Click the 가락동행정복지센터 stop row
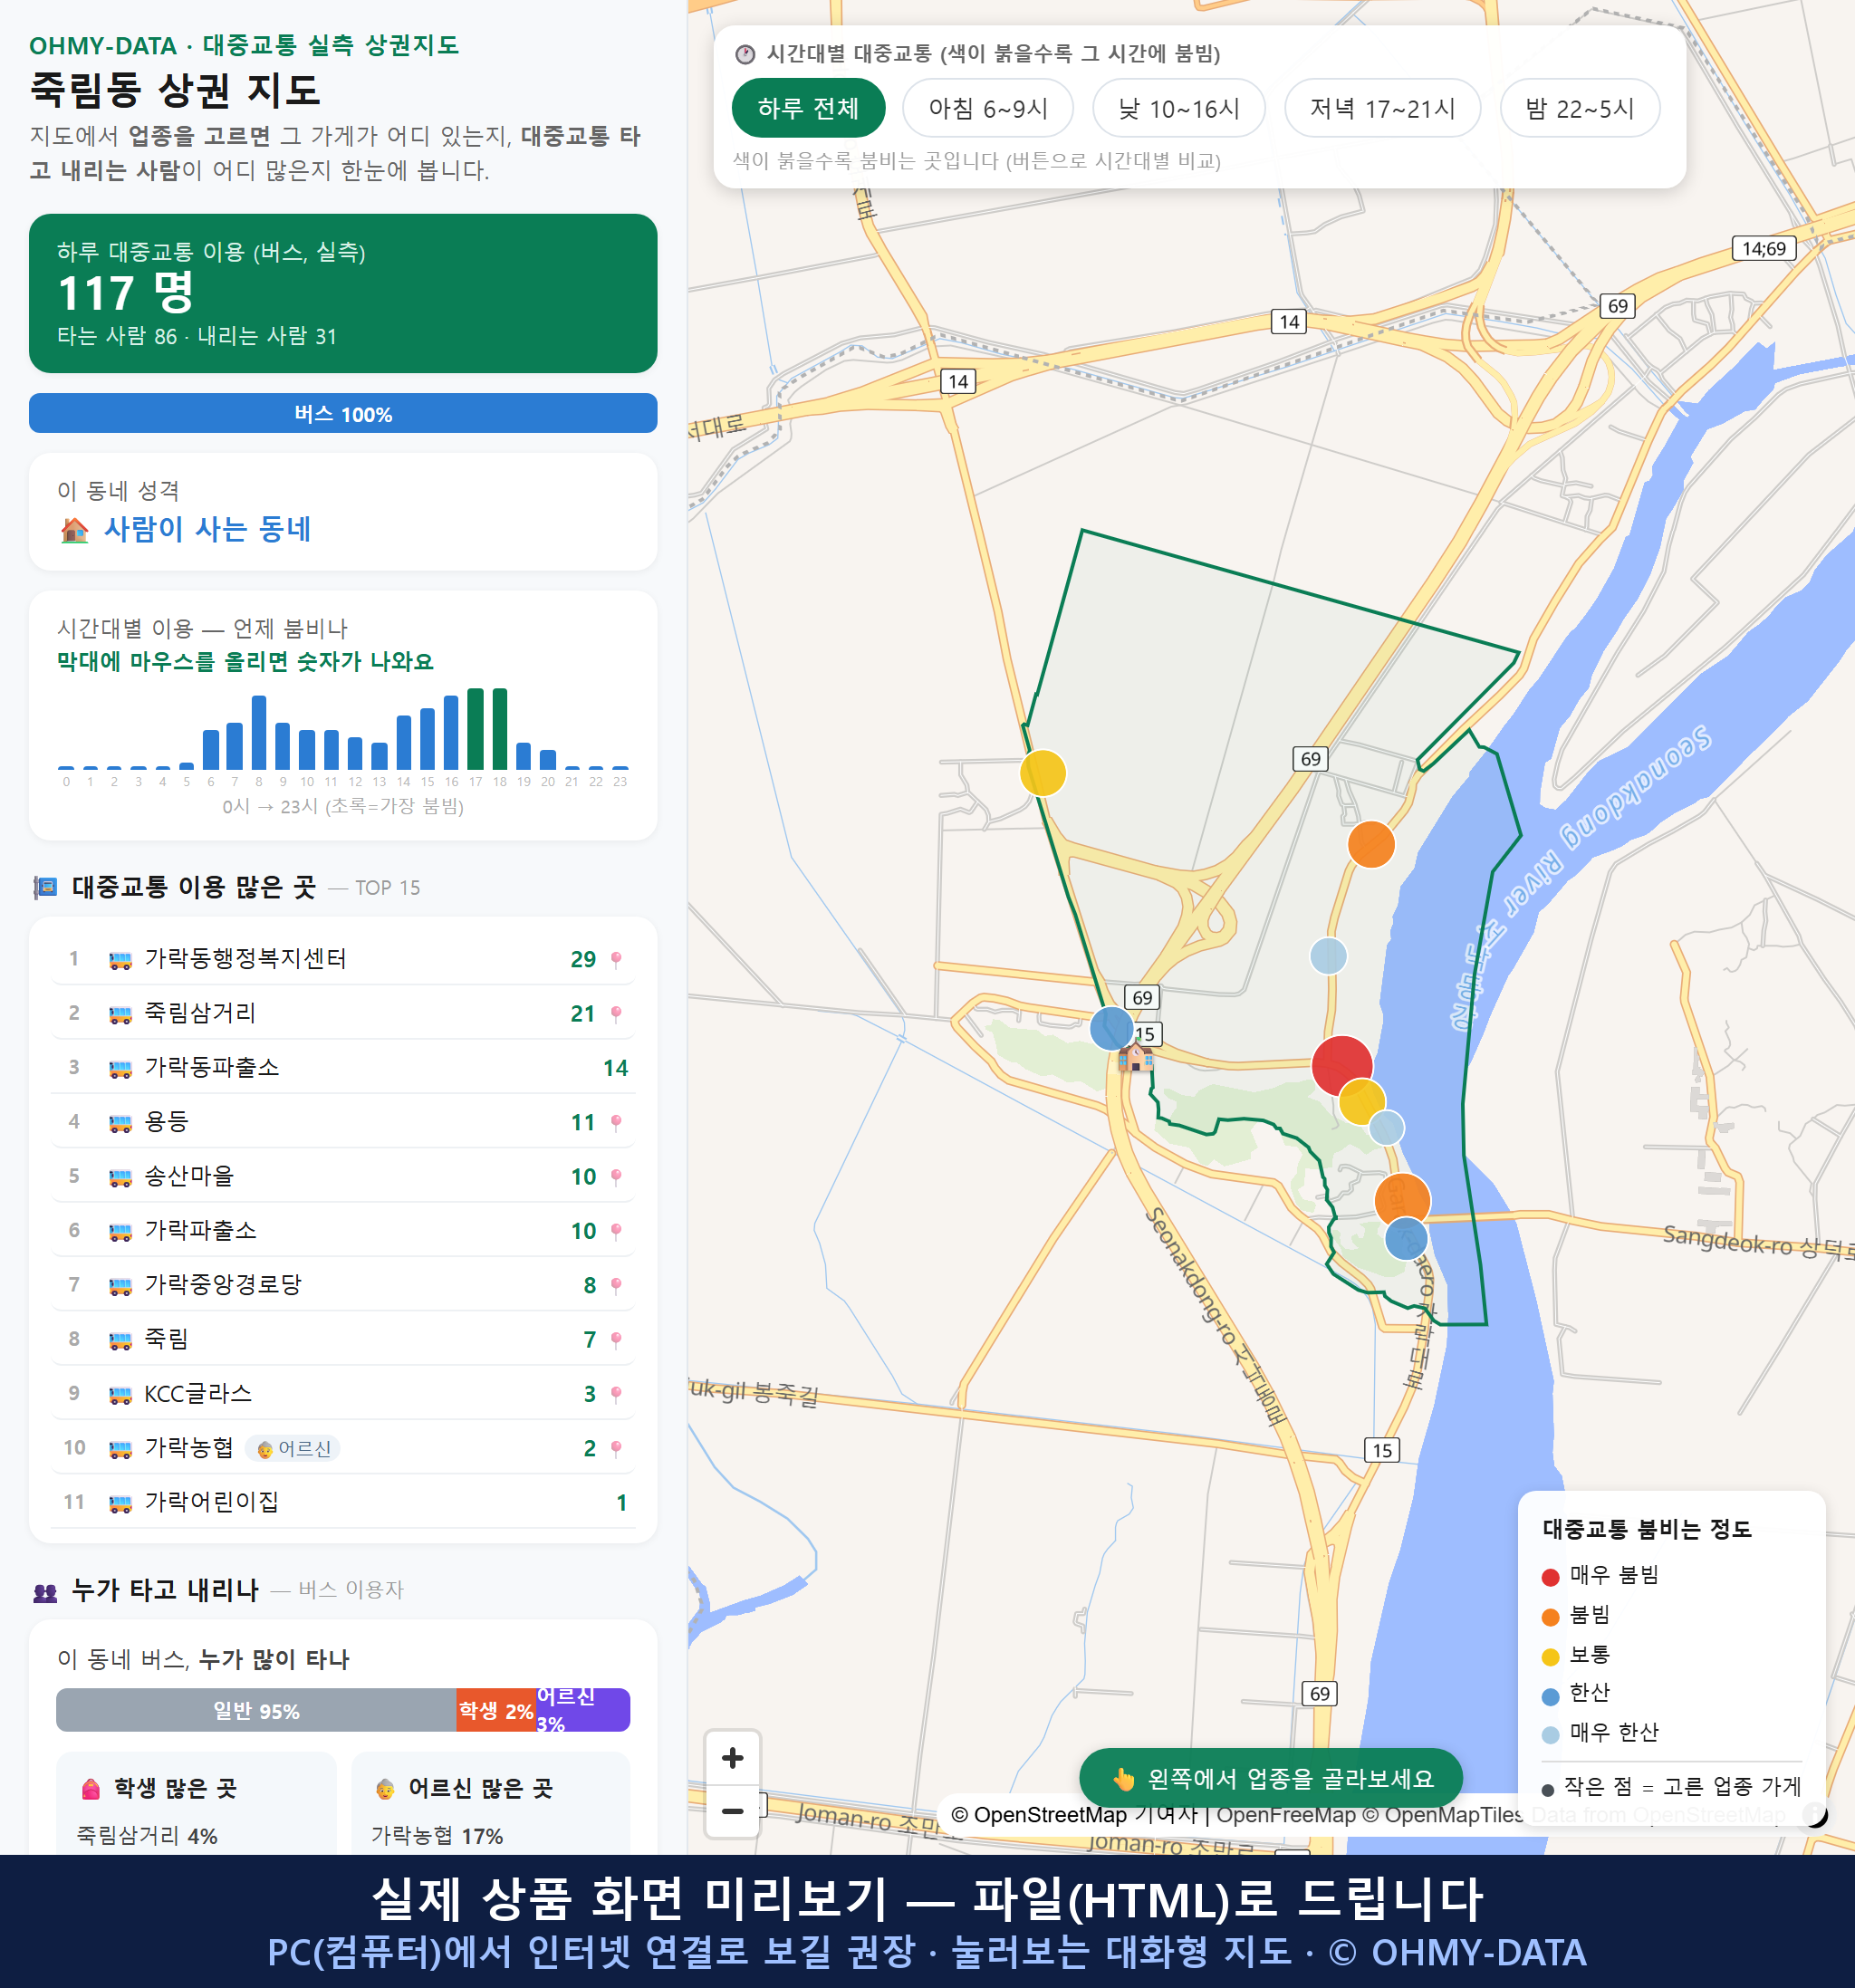Viewport: 1855px width, 1988px height. [343, 958]
